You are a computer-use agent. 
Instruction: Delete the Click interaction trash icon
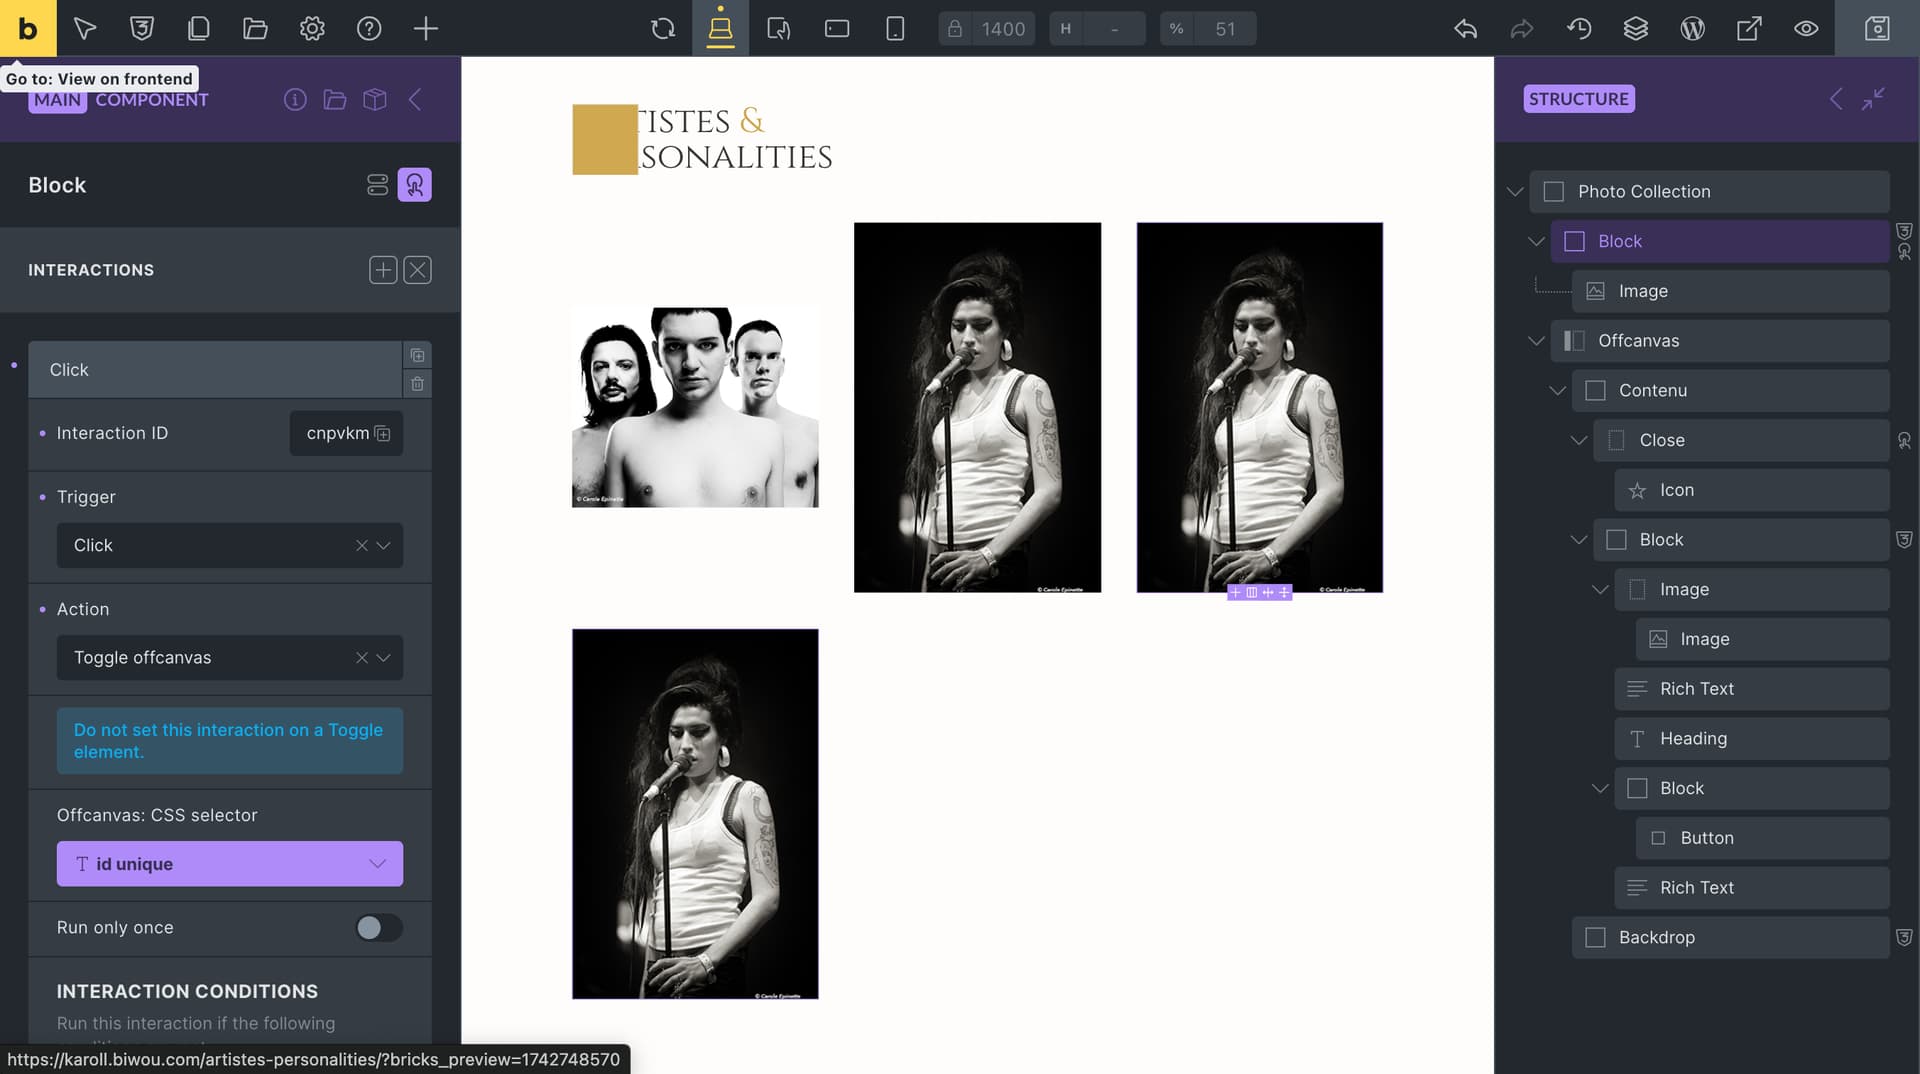[418, 384]
